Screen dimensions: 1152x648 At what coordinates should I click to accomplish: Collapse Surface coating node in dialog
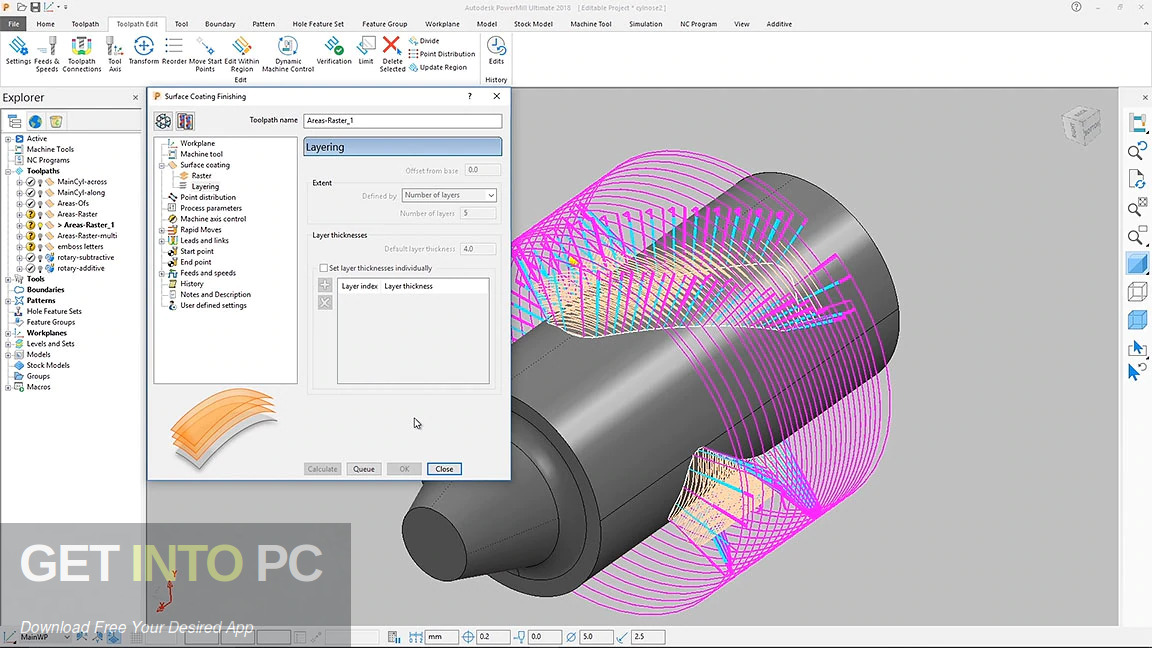(162, 165)
